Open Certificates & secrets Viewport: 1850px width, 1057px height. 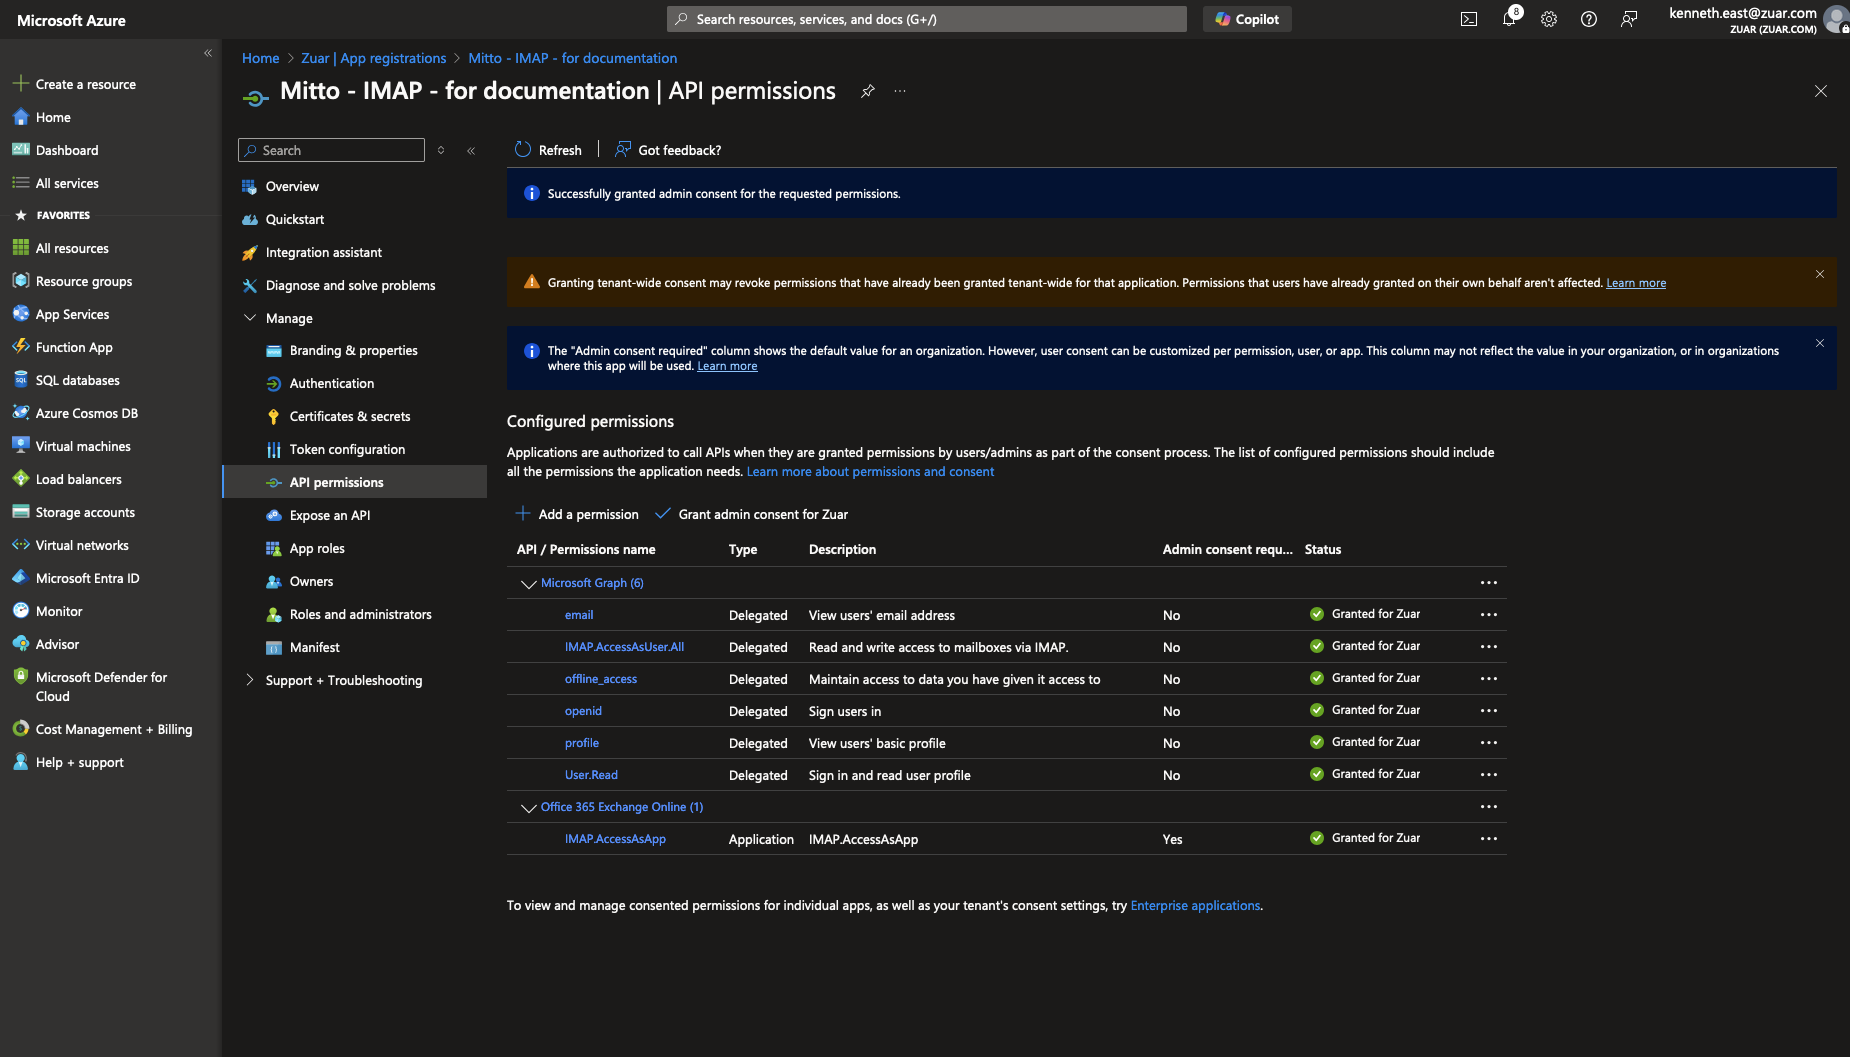click(x=350, y=416)
